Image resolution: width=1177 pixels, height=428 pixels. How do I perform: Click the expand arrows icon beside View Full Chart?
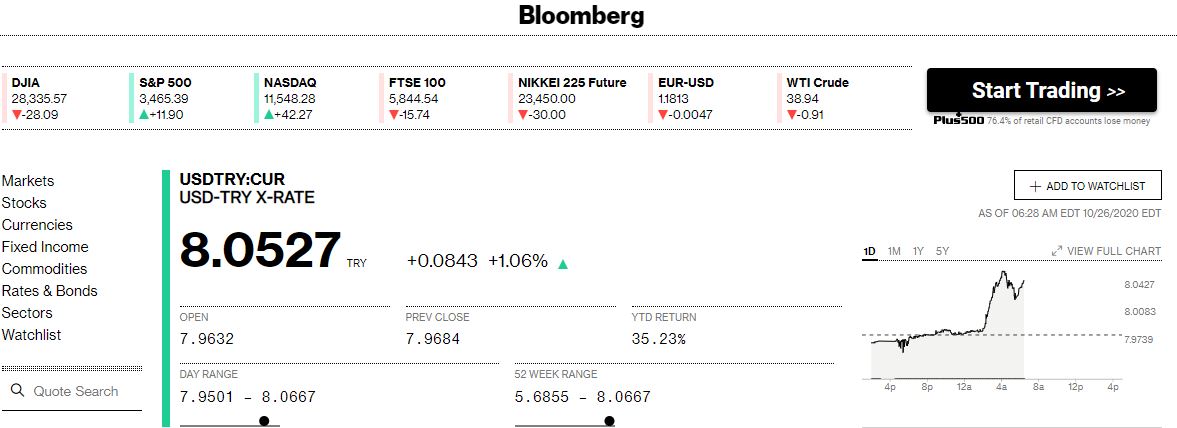coord(1056,251)
